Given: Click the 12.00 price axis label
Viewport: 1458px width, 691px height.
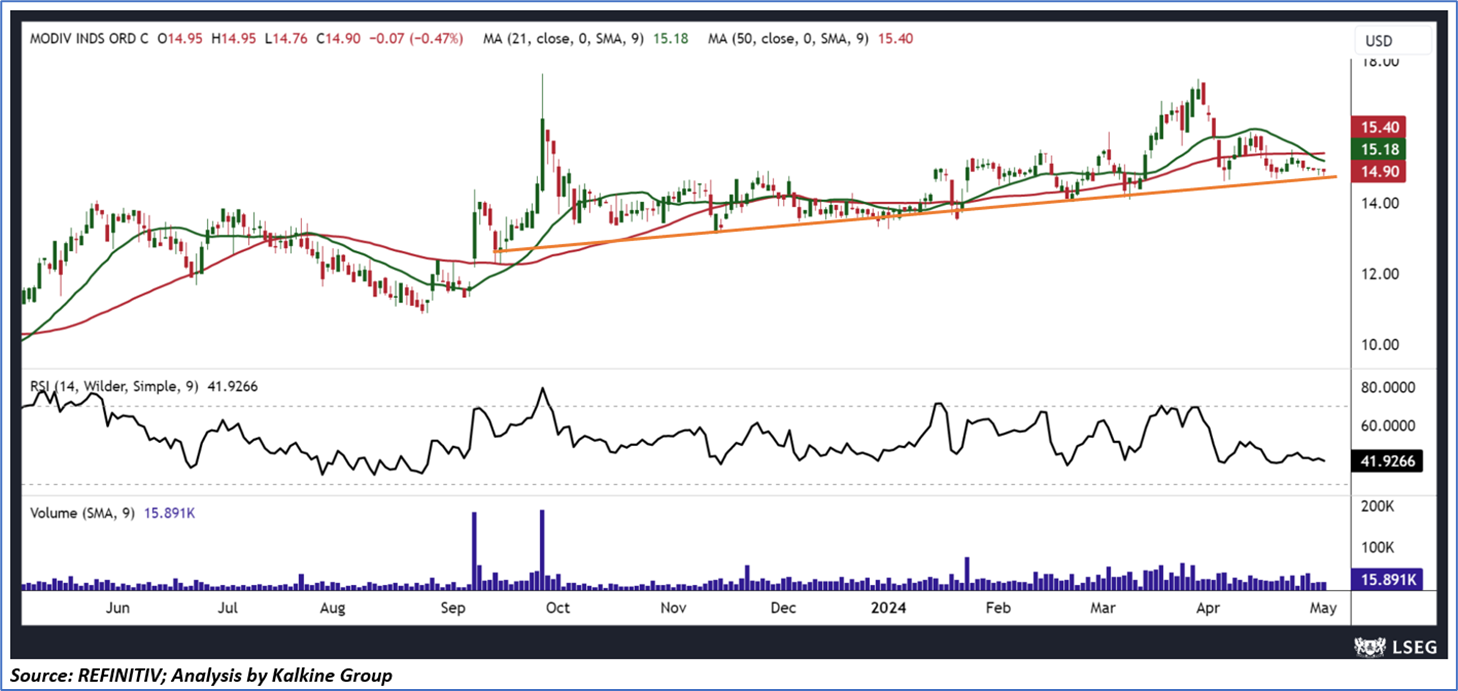Looking at the screenshot, I should tap(1381, 274).
